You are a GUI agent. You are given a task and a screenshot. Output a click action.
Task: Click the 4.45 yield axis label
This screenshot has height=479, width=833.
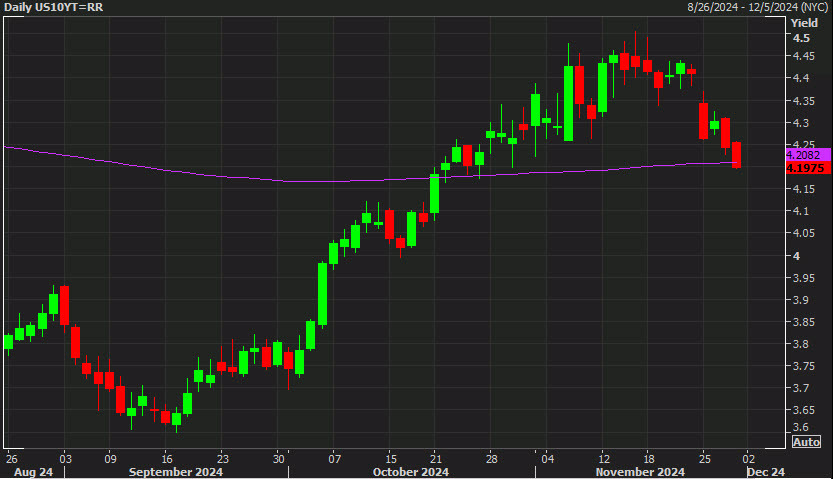[804, 56]
